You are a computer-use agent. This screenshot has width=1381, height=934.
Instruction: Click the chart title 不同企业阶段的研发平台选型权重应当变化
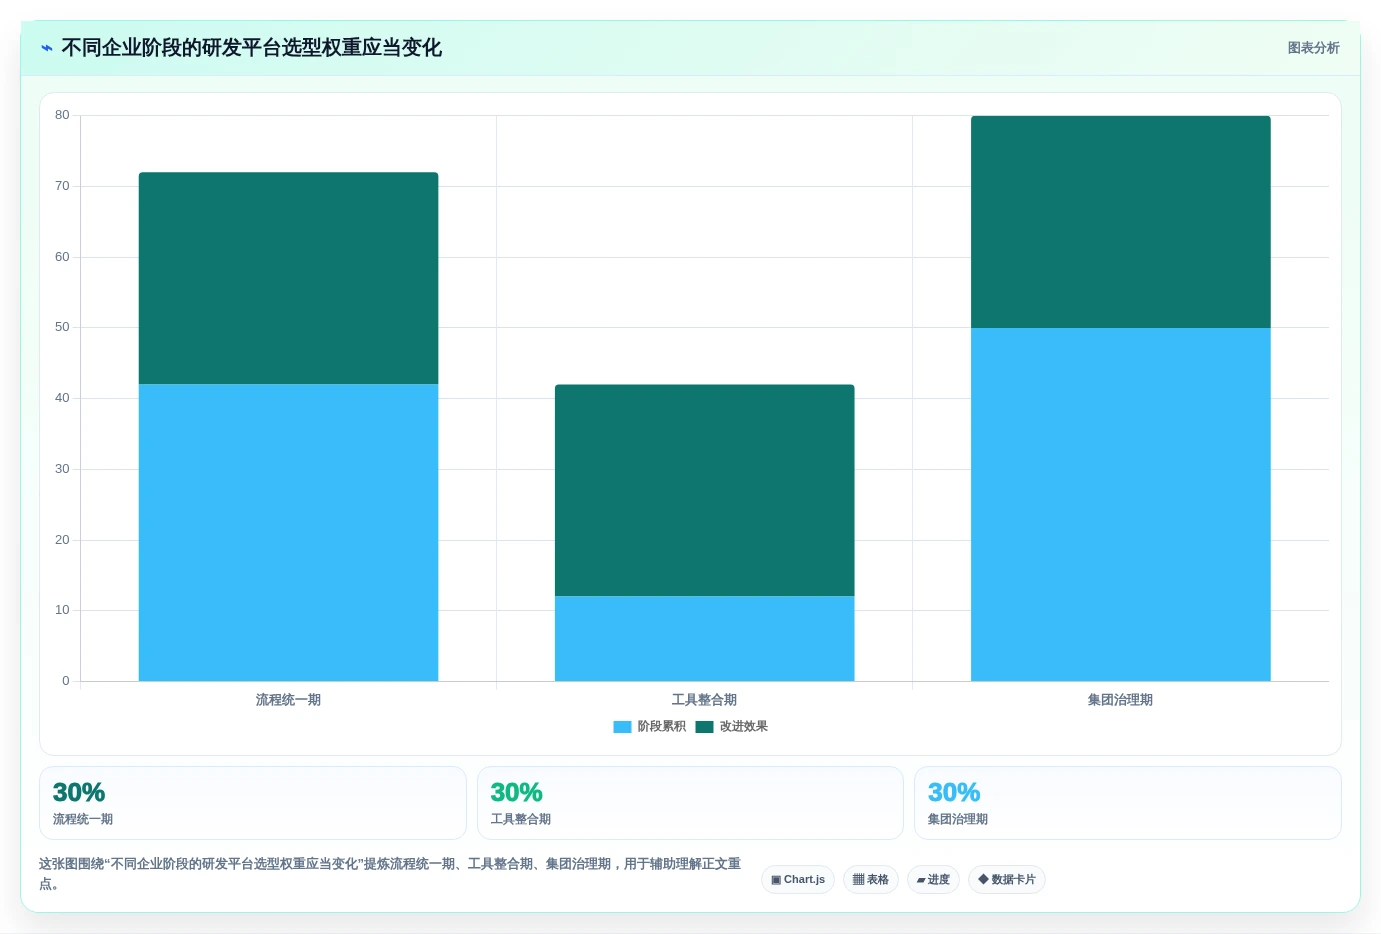(251, 48)
